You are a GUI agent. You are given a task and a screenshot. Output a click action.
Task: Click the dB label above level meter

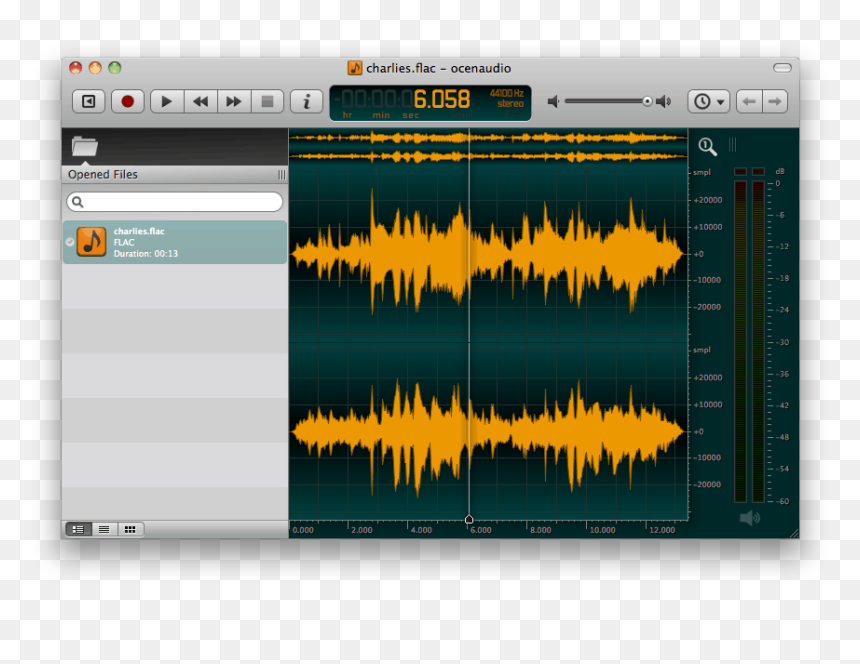779,171
